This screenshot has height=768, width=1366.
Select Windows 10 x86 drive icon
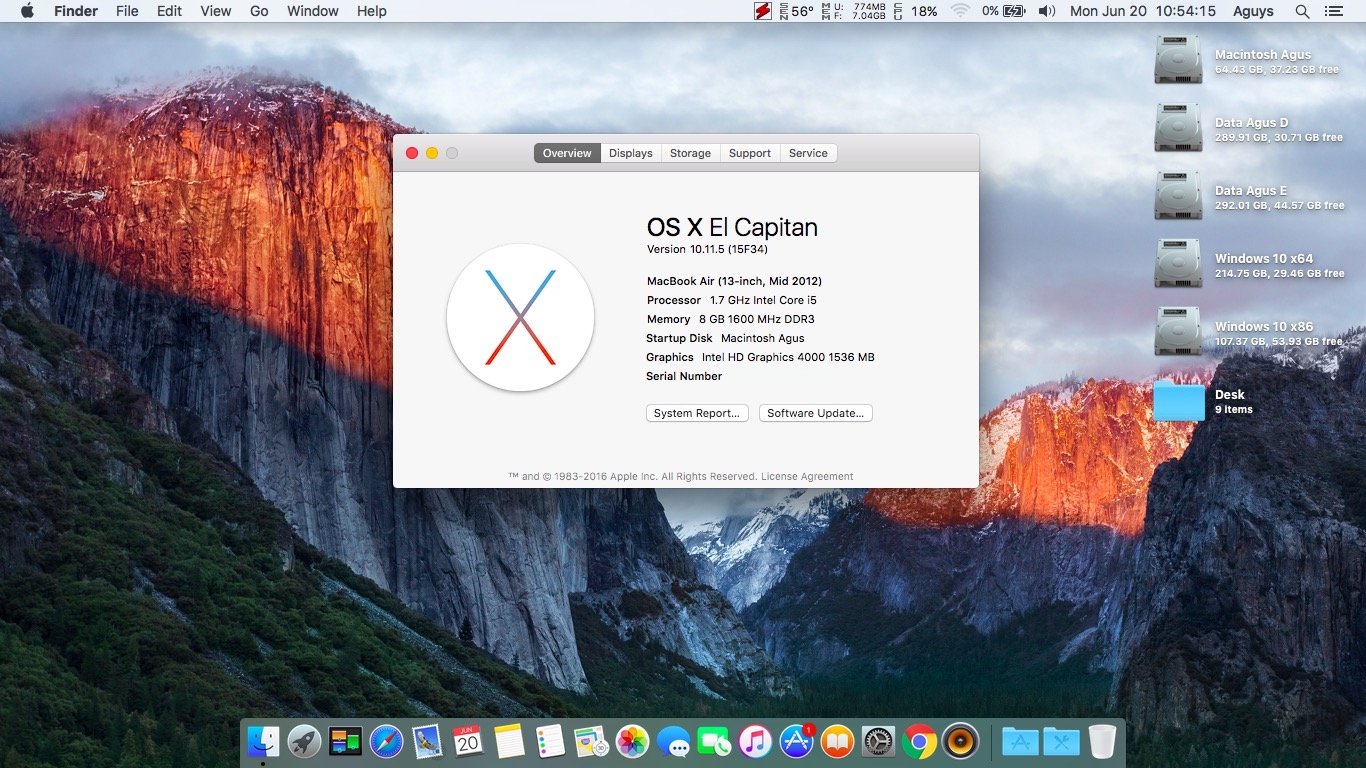pyautogui.click(x=1178, y=332)
